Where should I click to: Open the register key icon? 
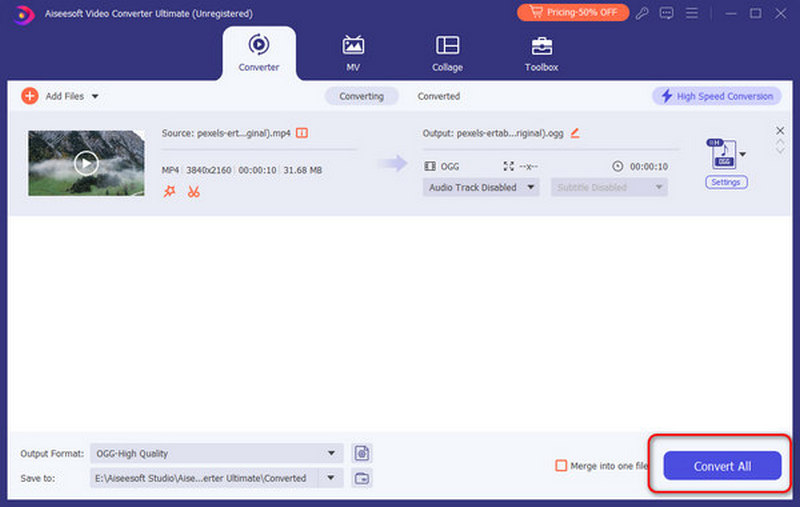pos(642,13)
